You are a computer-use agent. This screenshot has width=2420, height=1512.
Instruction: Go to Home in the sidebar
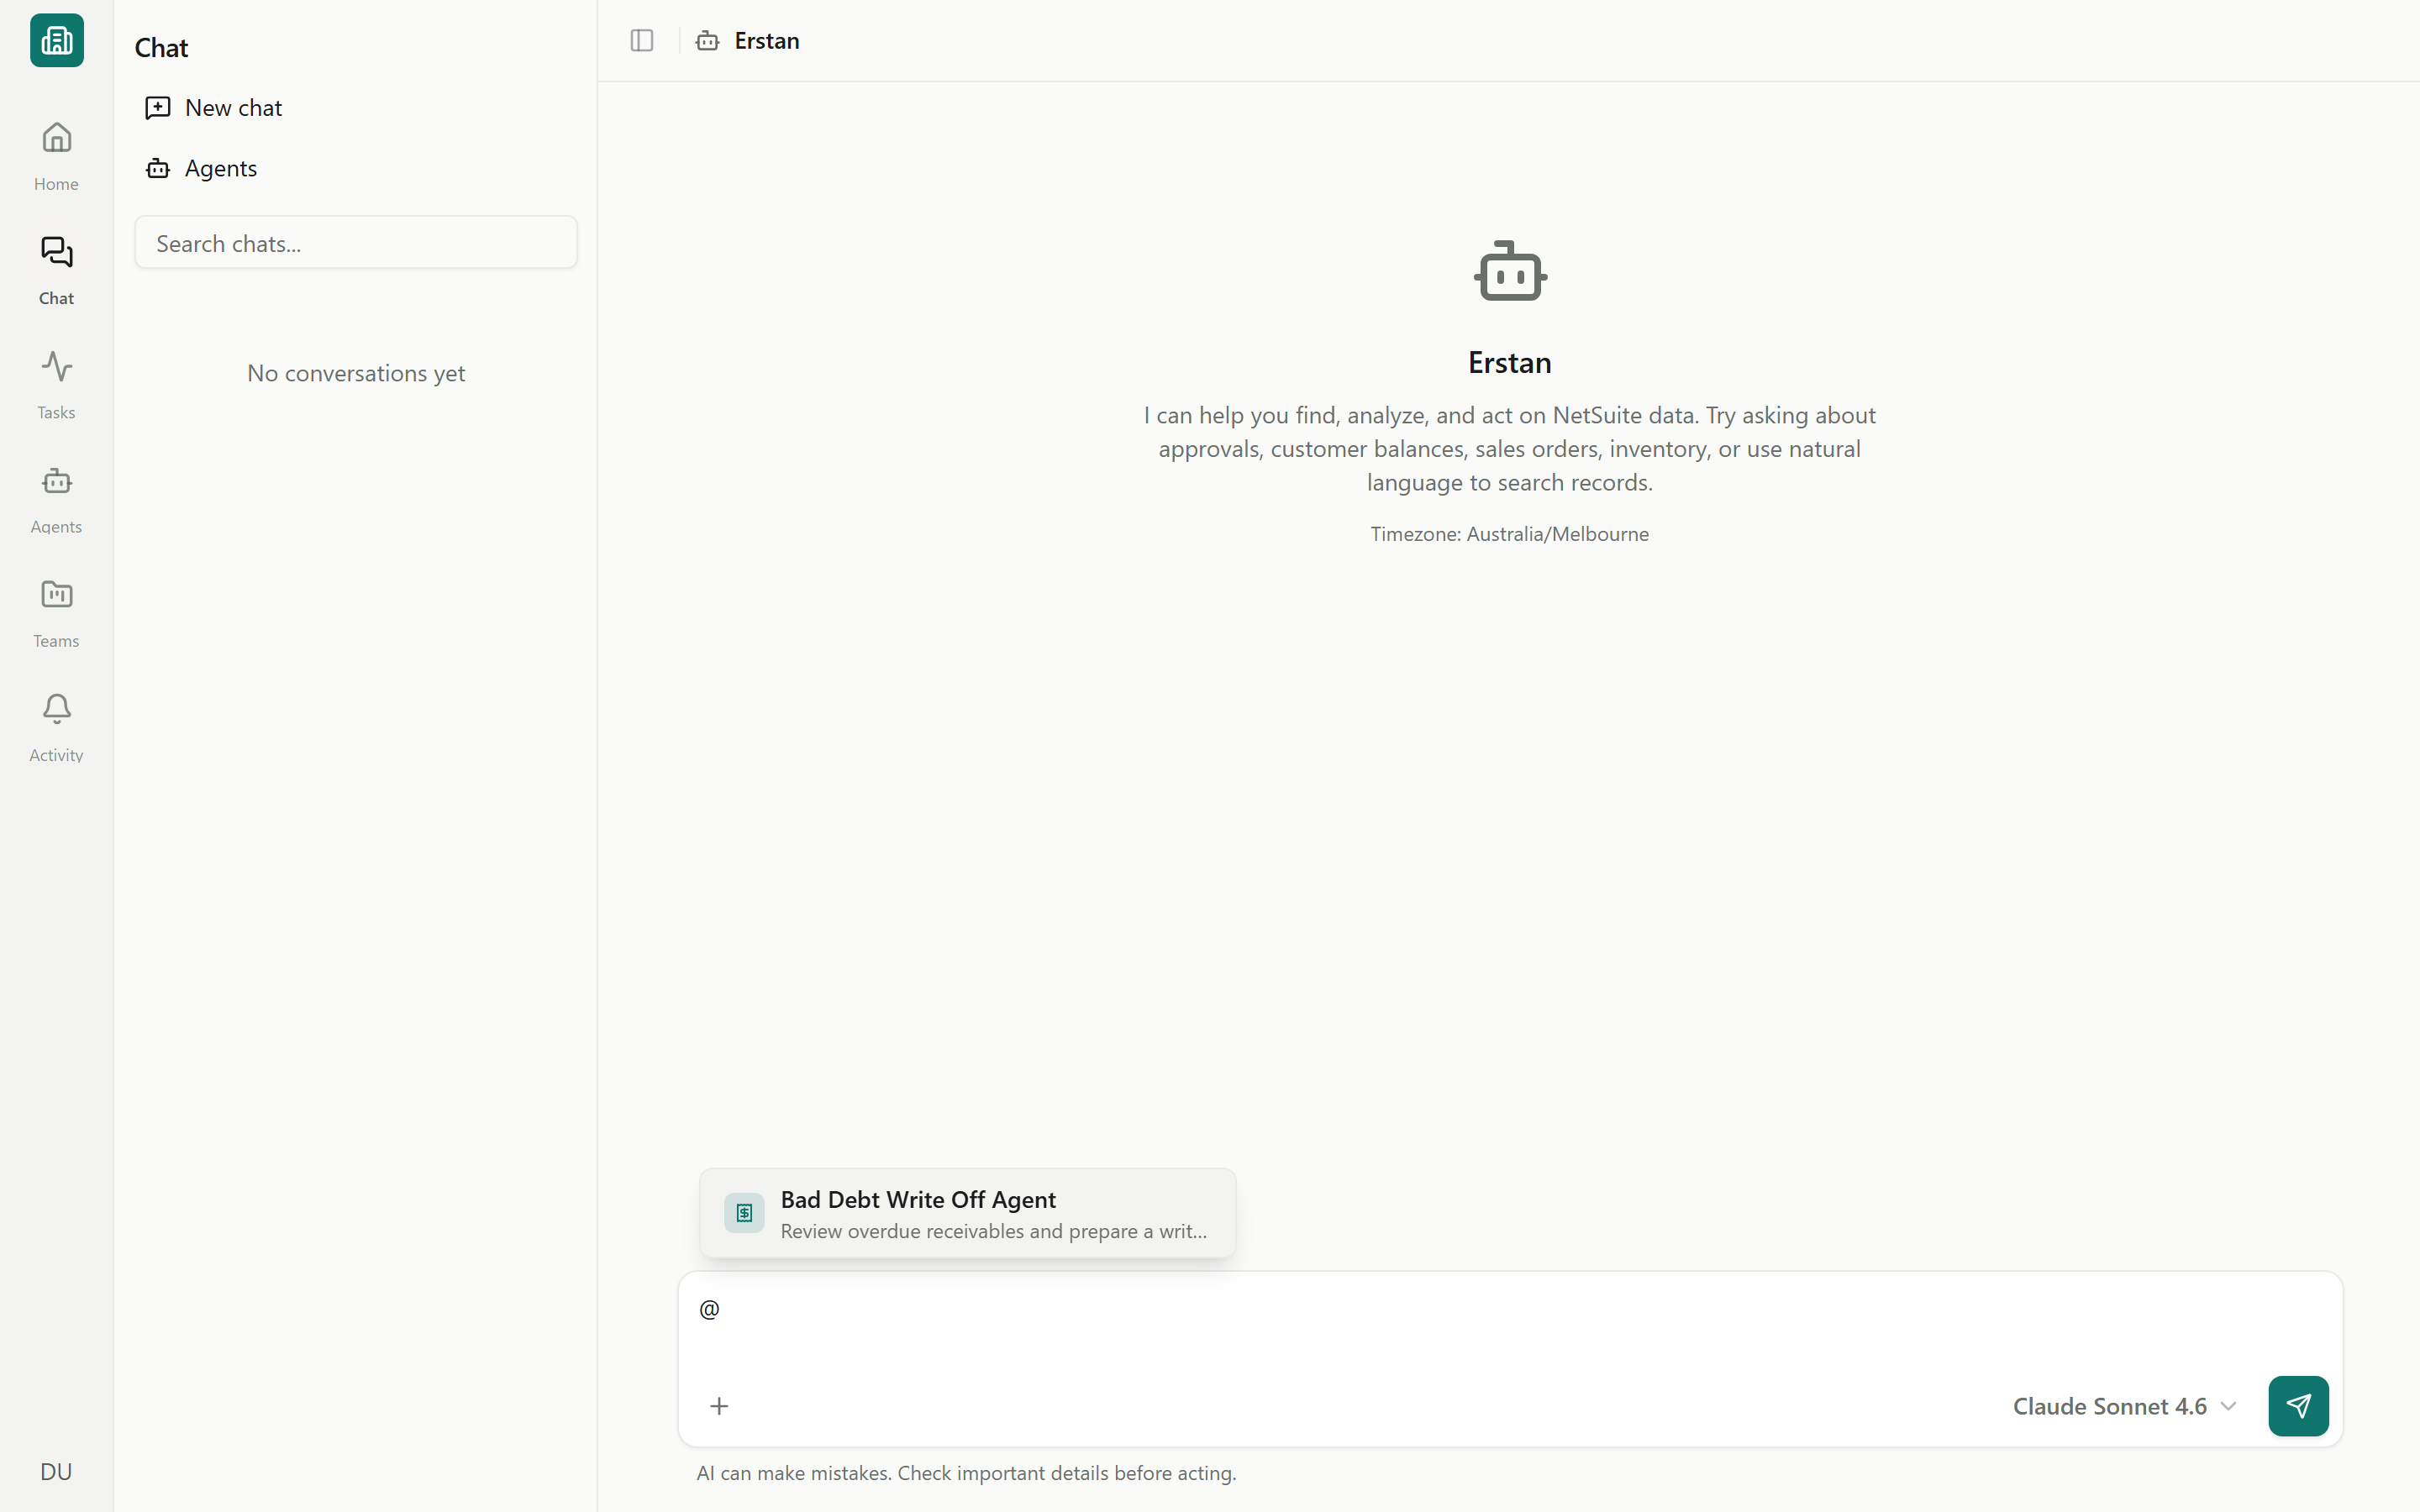click(x=56, y=155)
